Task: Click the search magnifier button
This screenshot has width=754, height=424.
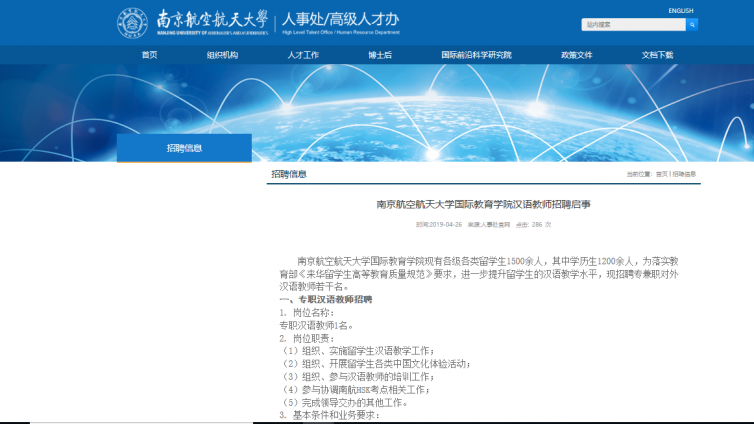Action: 692,25
